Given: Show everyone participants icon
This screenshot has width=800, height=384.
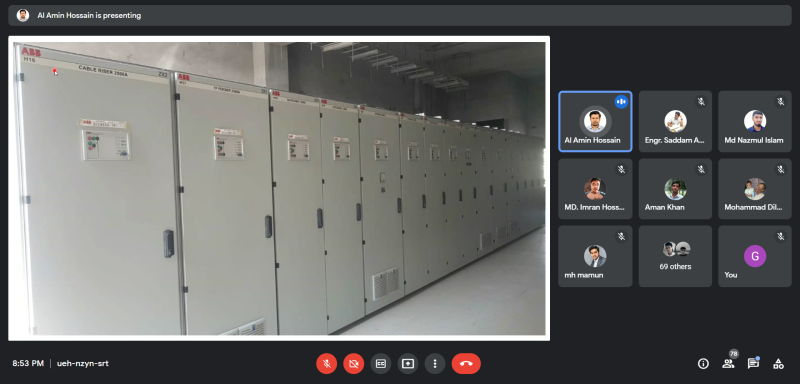Looking at the screenshot, I should tap(728, 364).
